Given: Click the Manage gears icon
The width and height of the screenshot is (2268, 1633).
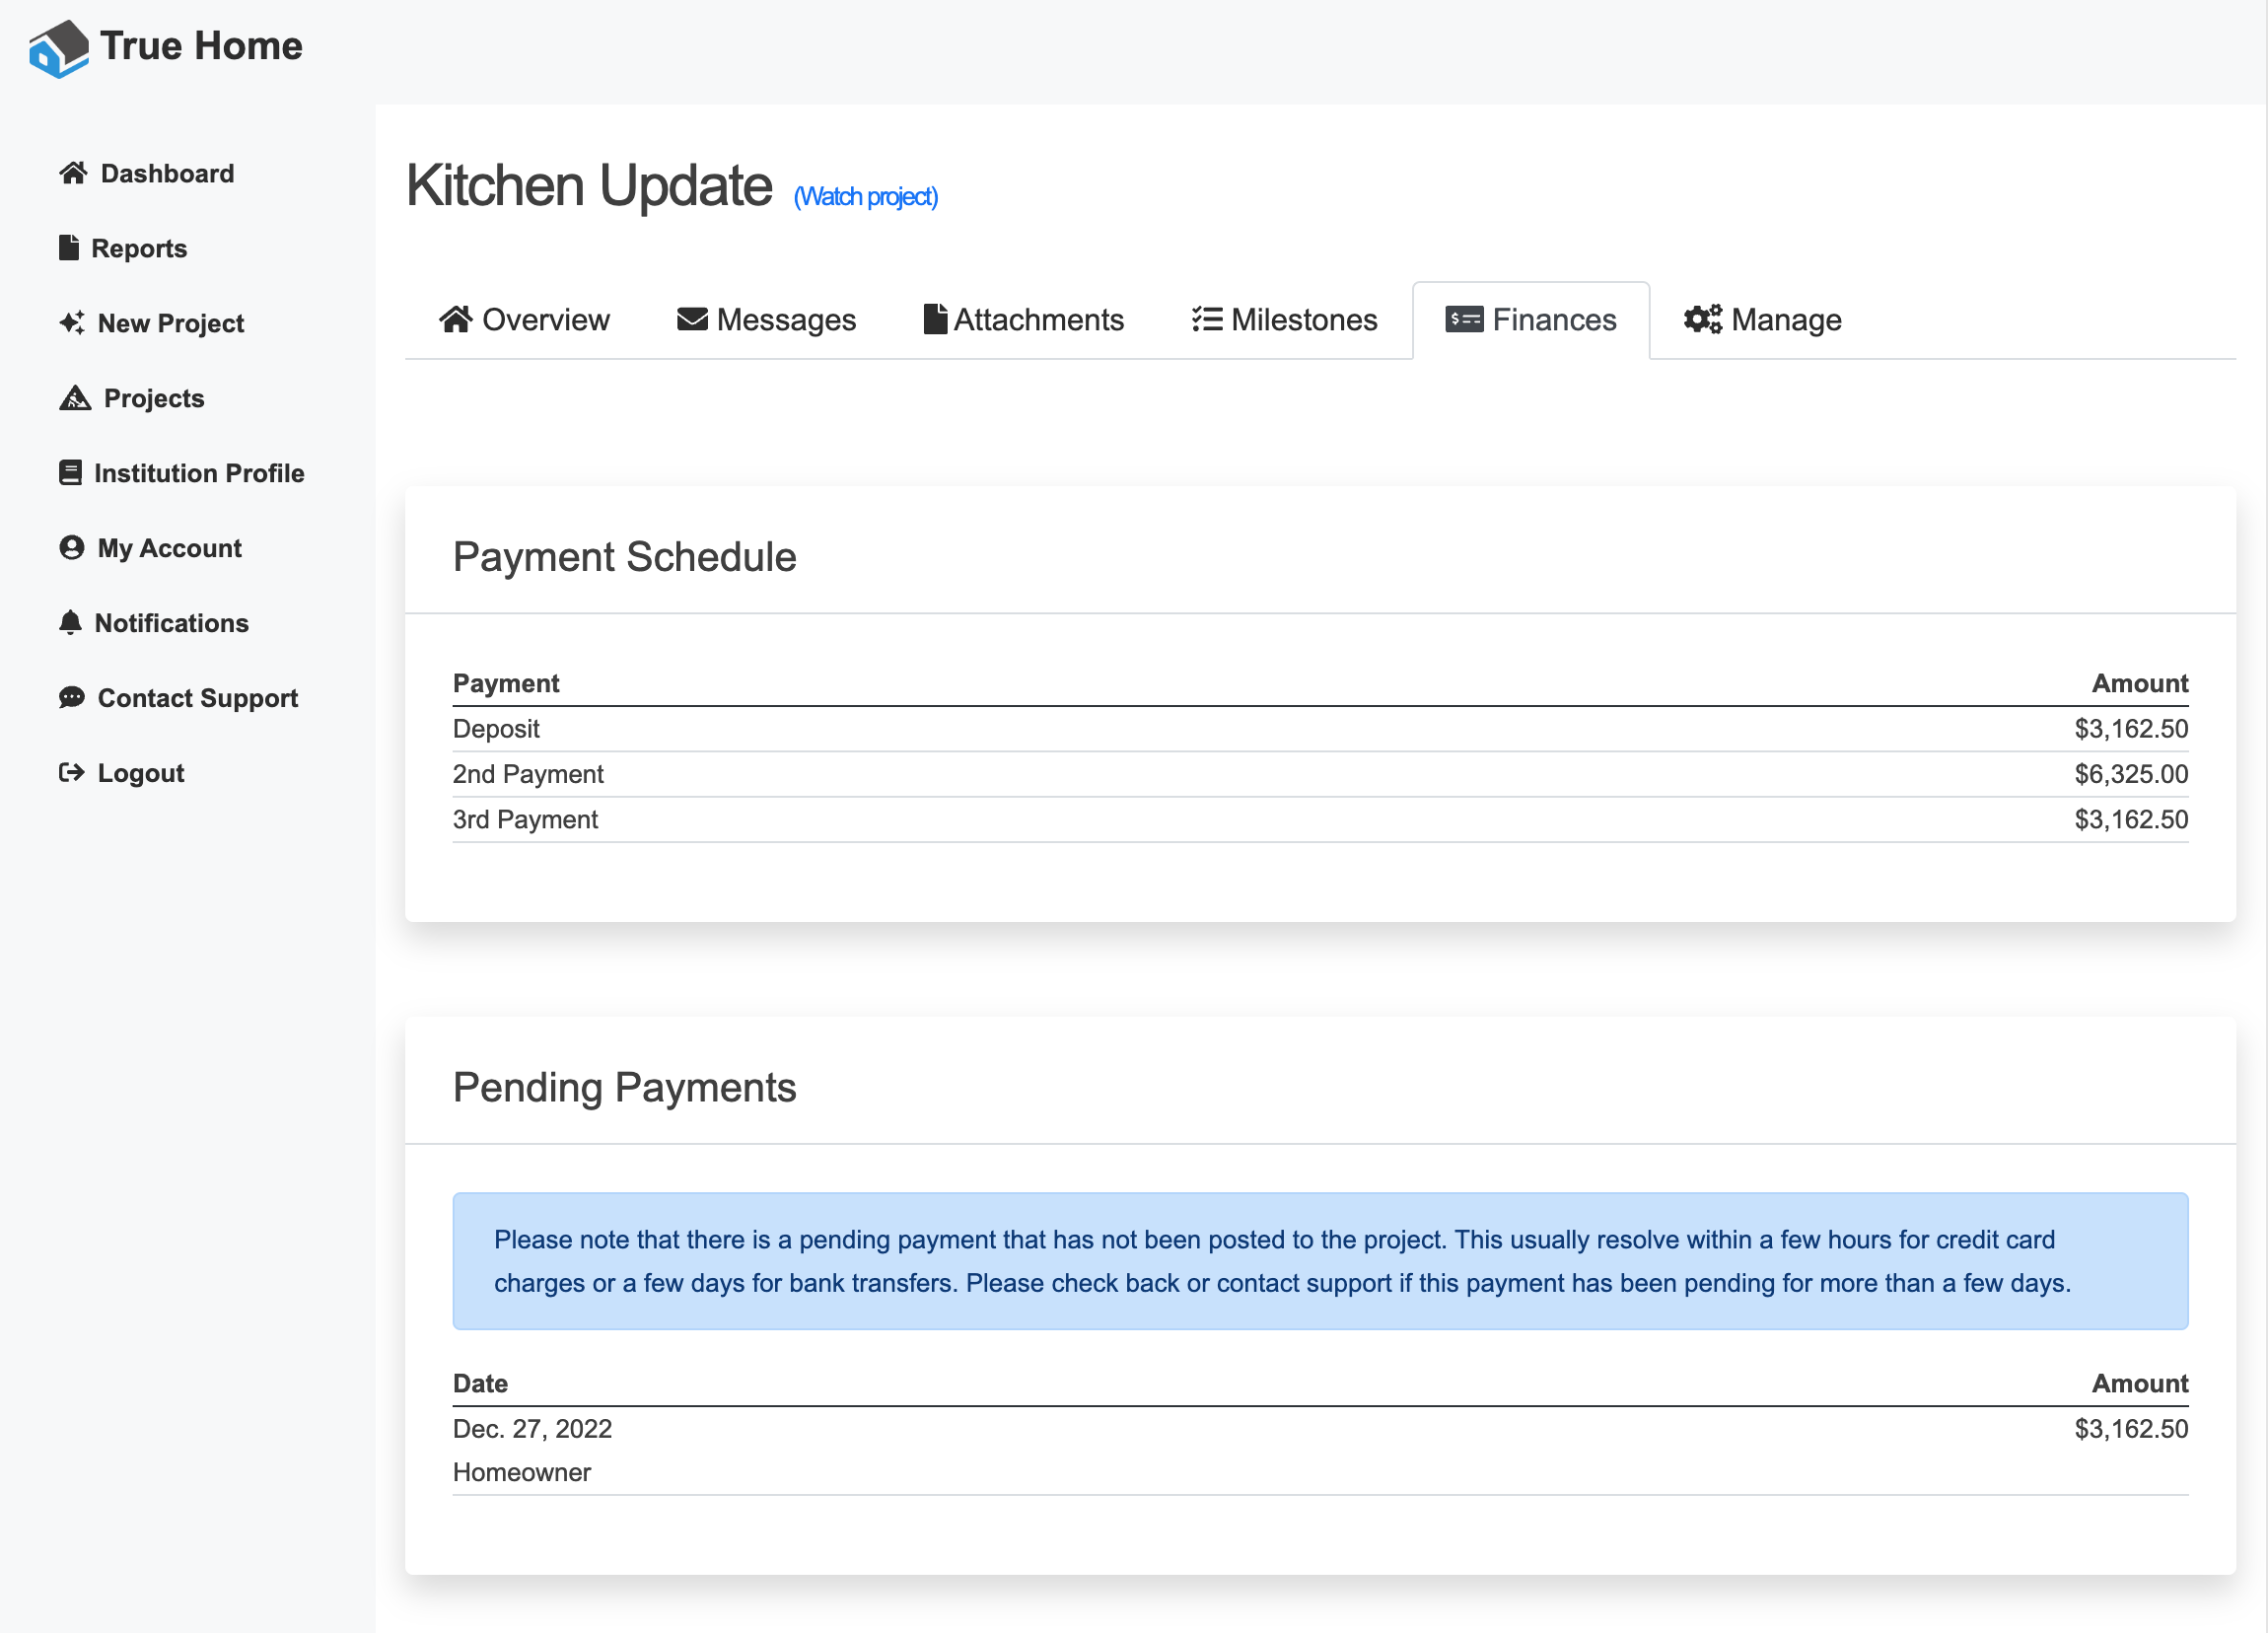Looking at the screenshot, I should click(x=1702, y=320).
